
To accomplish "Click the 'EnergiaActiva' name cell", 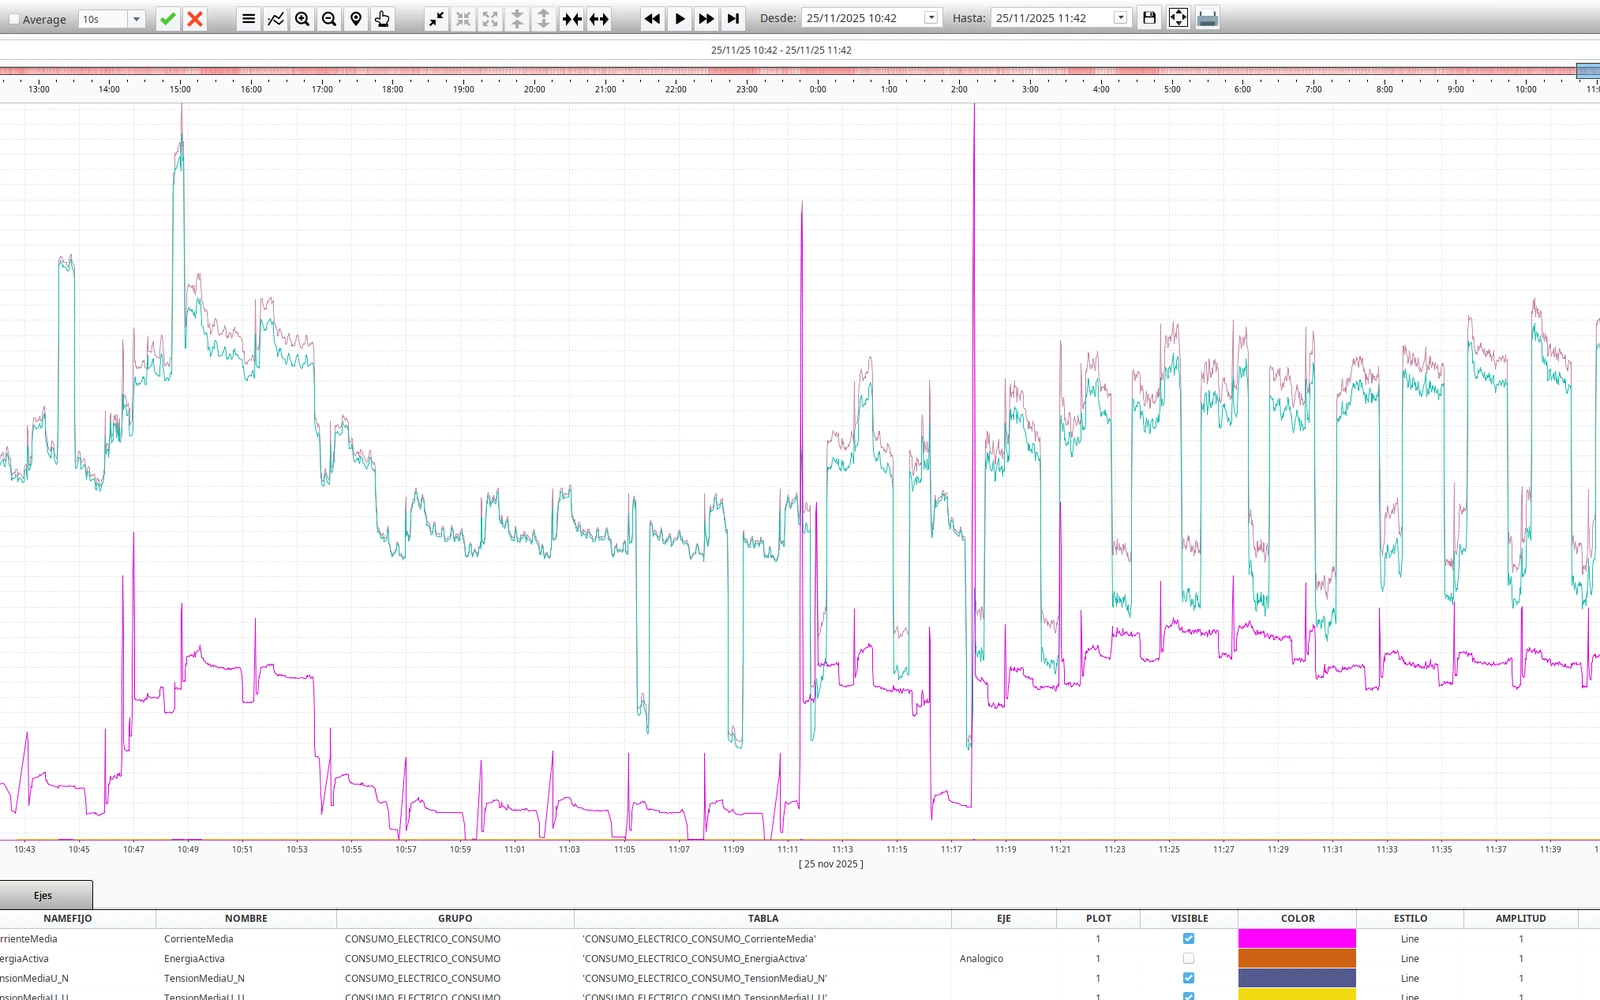I will pos(246,958).
